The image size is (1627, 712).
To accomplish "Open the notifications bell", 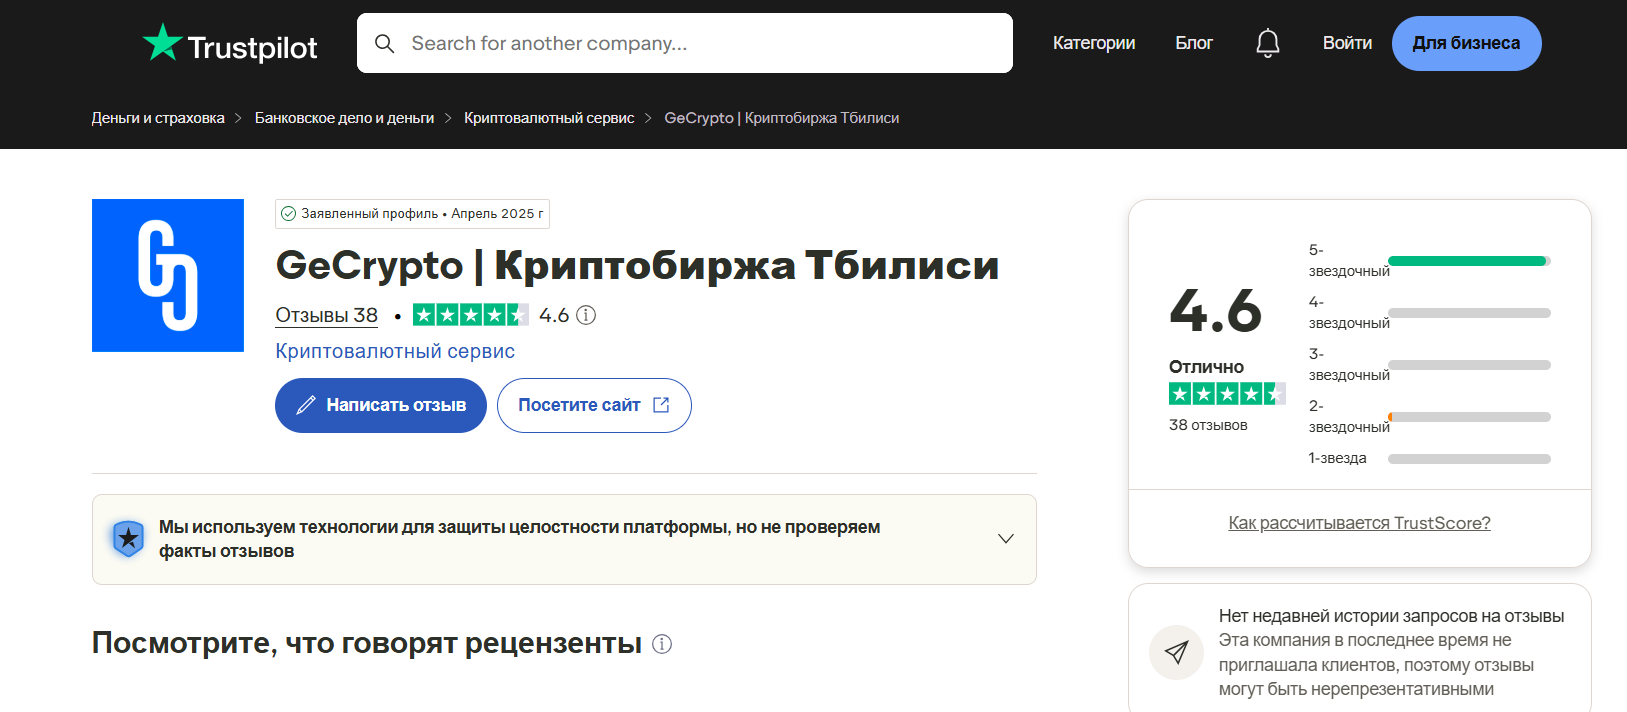I will [1268, 43].
